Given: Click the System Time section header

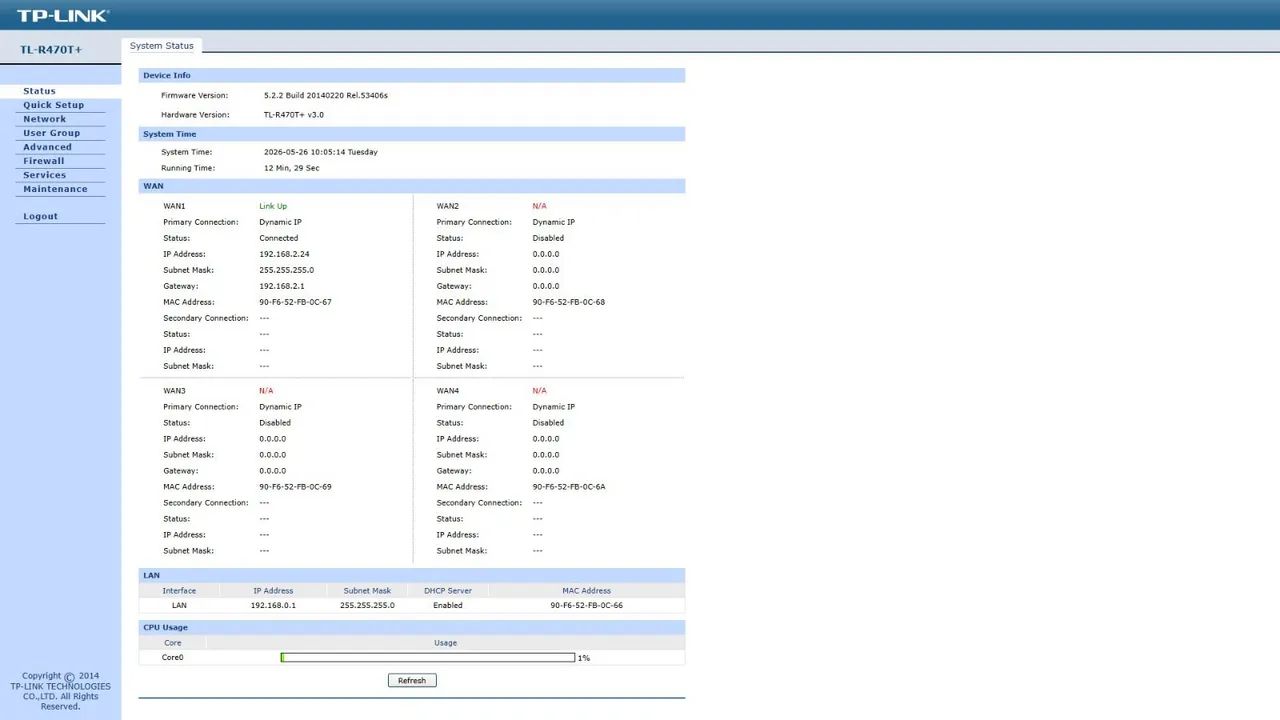Looking at the screenshot, I should (412, 134).
